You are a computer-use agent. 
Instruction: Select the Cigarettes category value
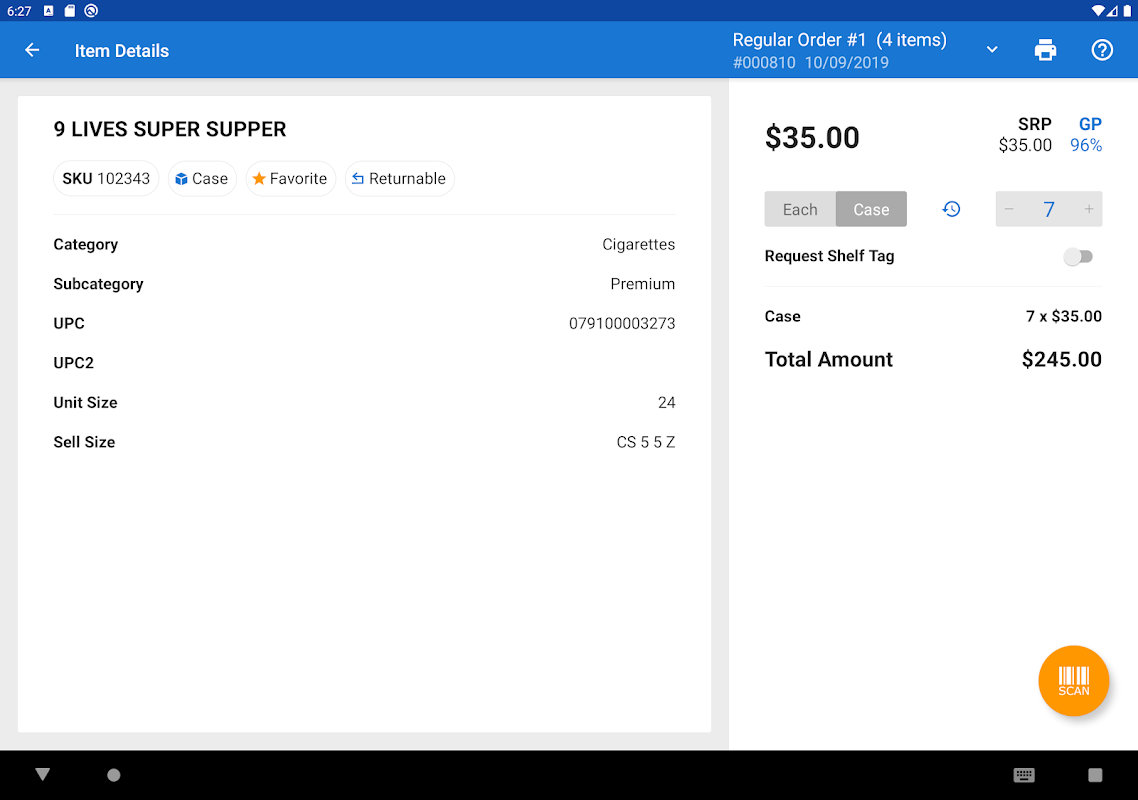click(639, 245)
